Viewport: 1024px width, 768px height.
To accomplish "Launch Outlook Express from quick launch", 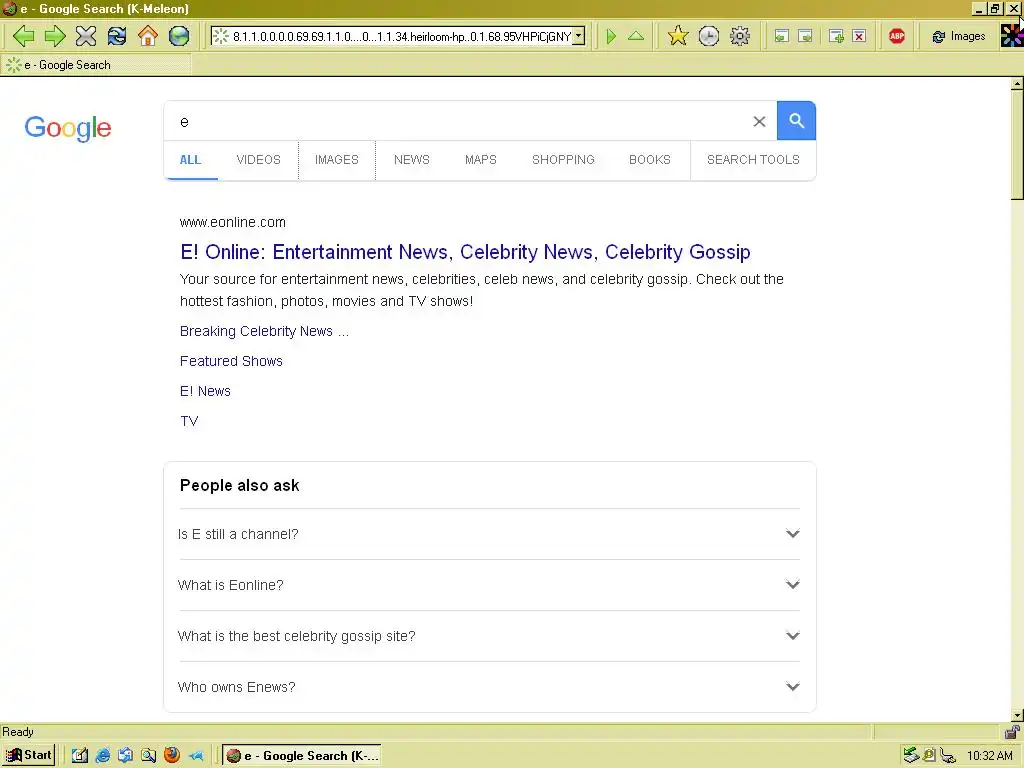I will point(125,756).
